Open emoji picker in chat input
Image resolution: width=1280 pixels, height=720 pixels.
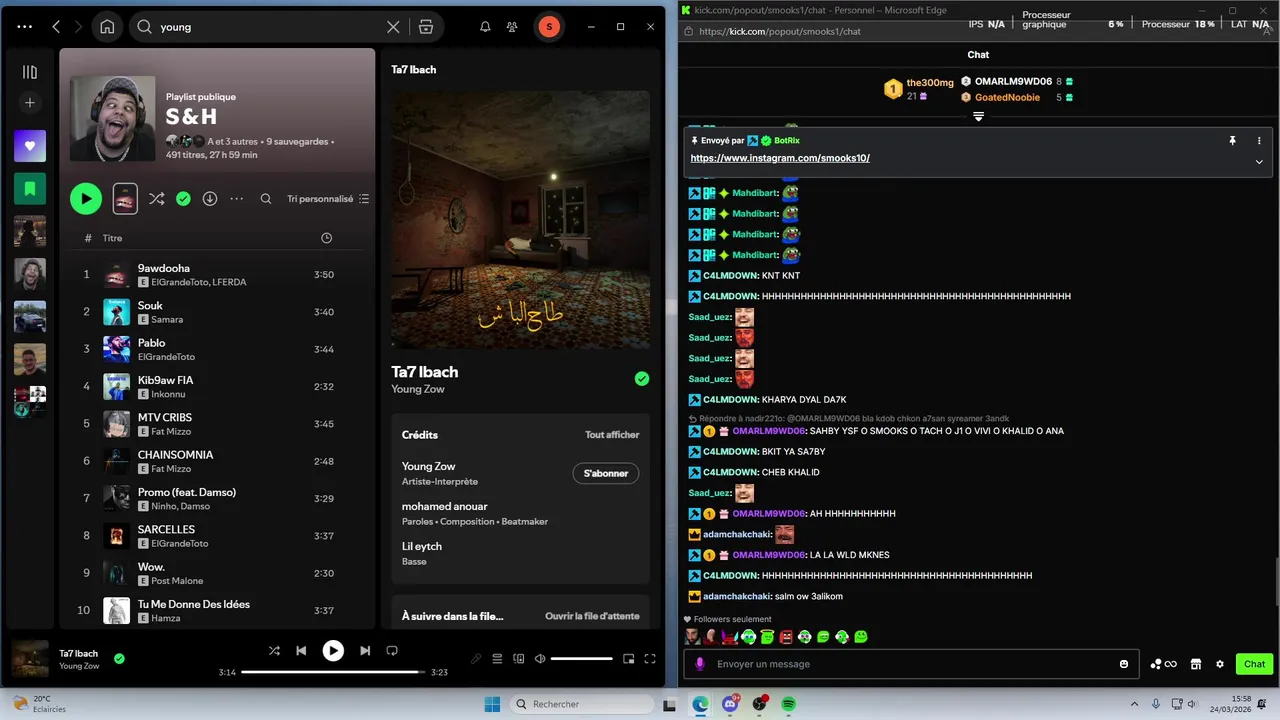click(x=1124, y=664)
